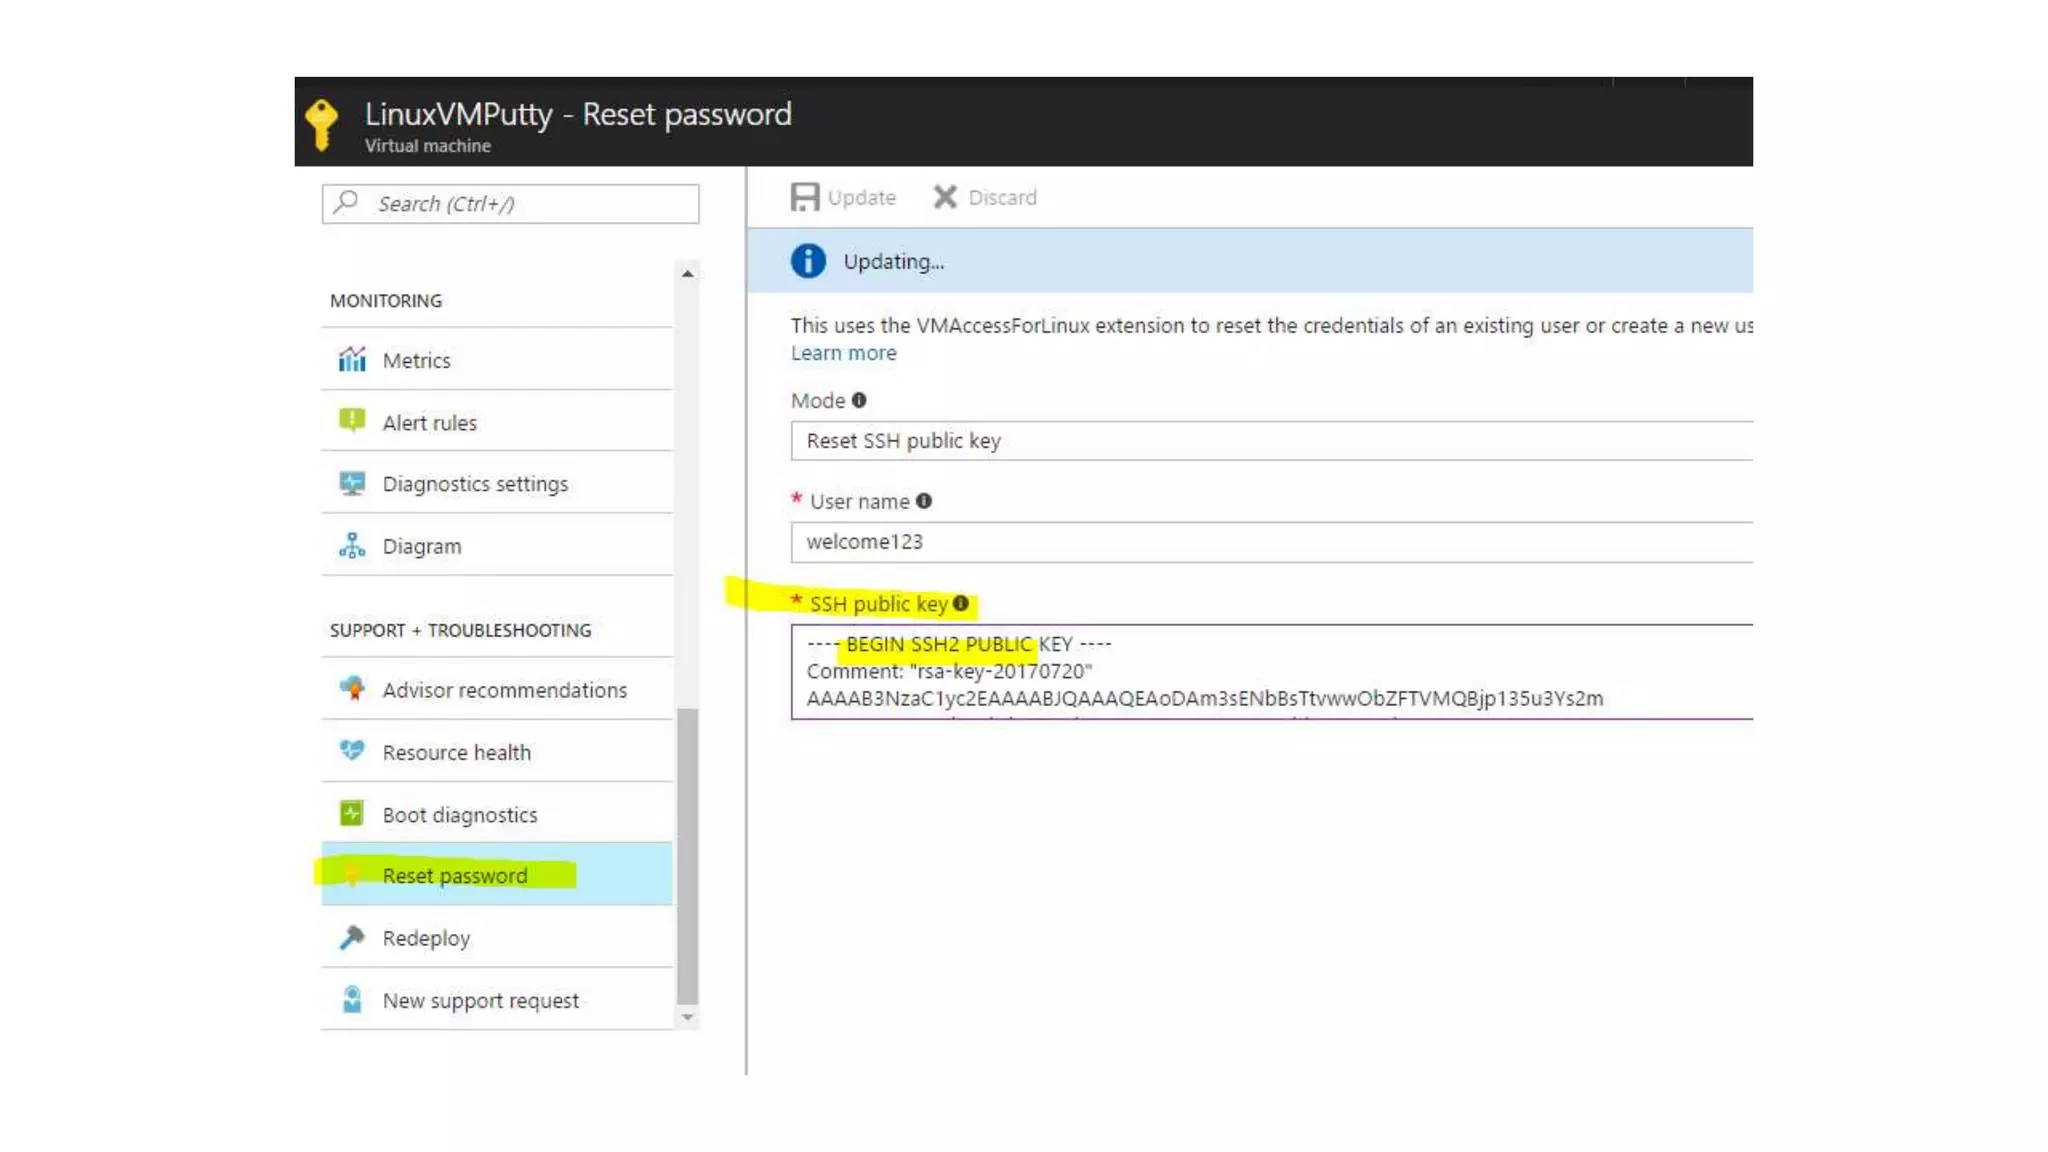
Task: Click the Advisor recommendations icon
Action: pos(352,689)
